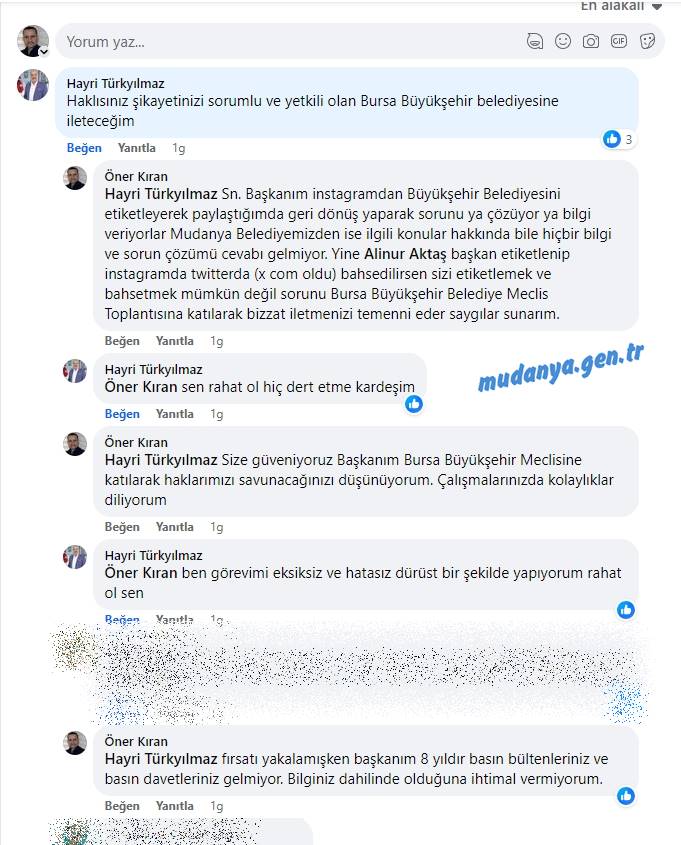Add a GIF to the comment
Image resolution: width=681 pixels, height=845 pixels.
619,41
